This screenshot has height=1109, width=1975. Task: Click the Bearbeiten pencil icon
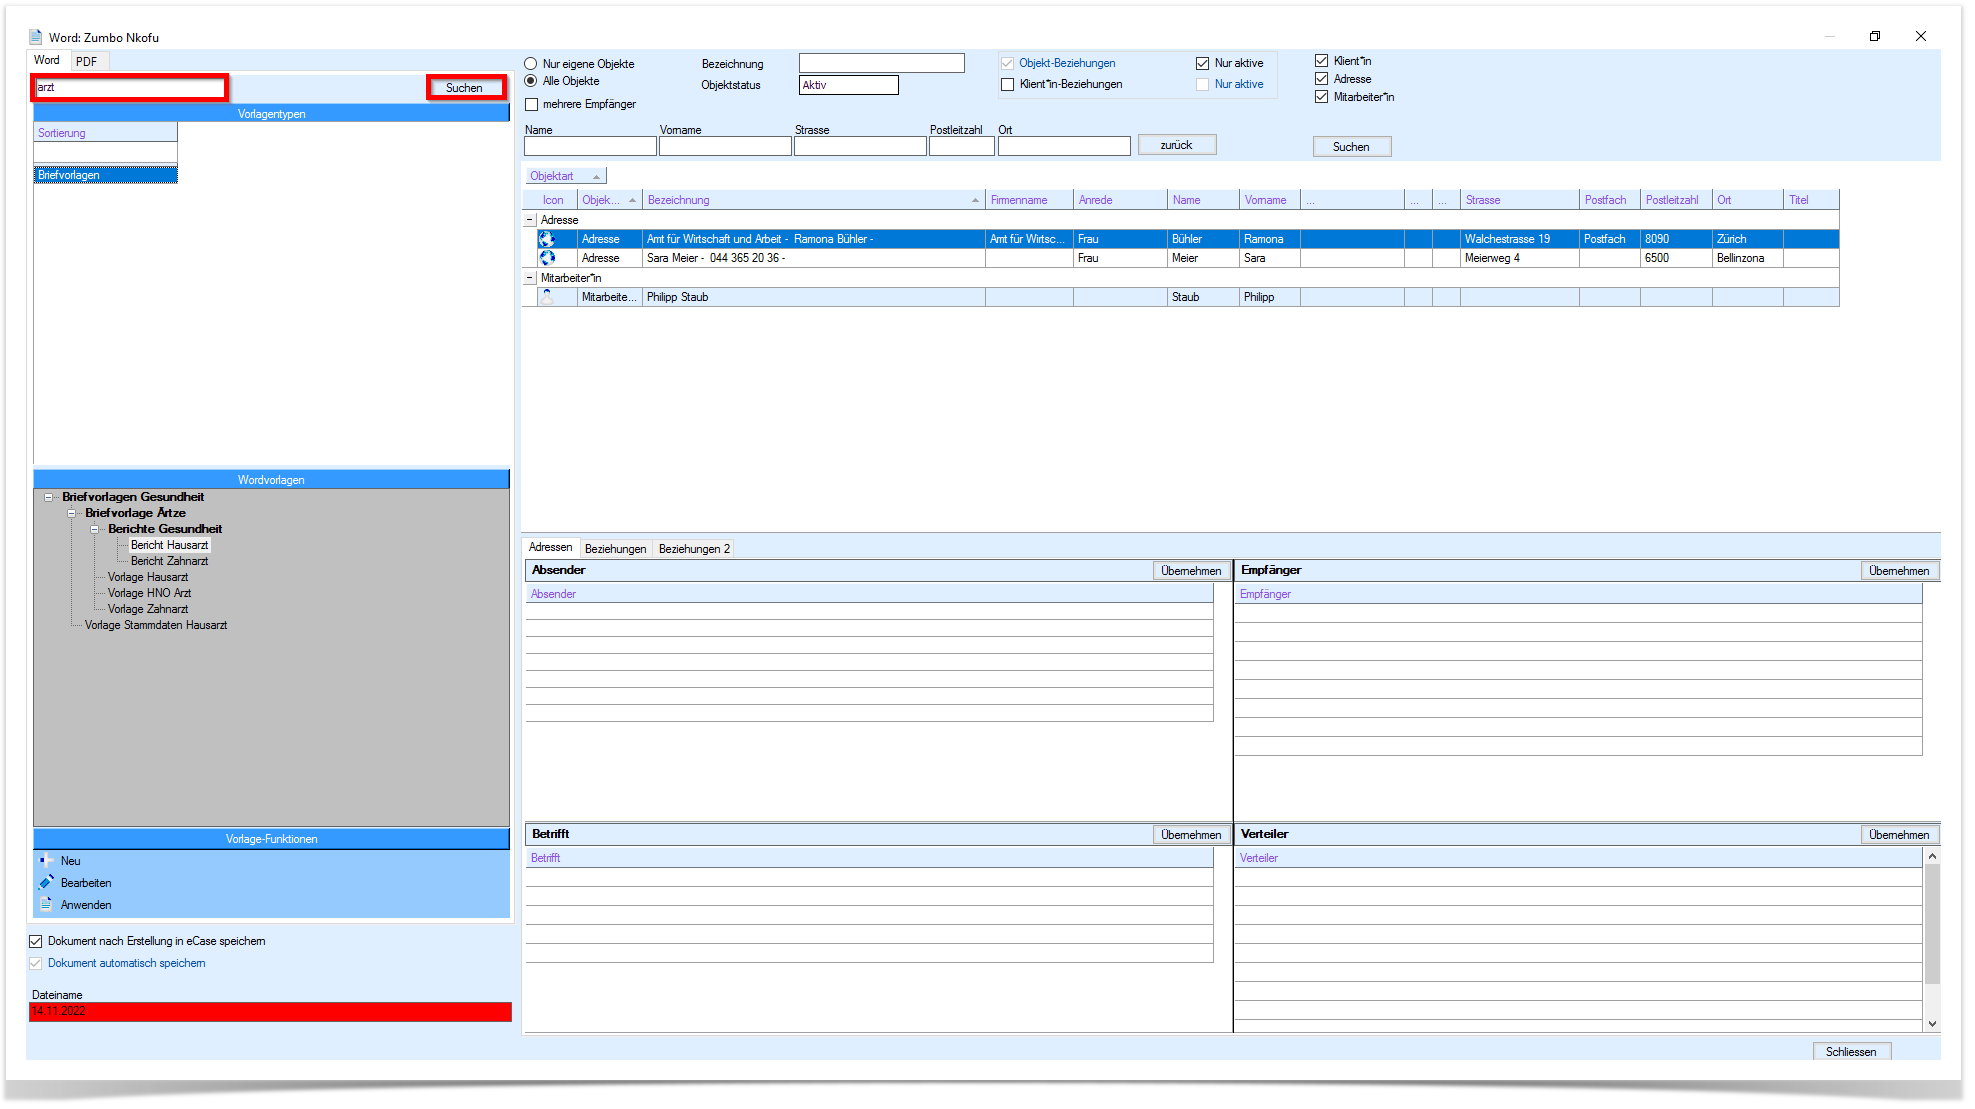coord(46,883)
